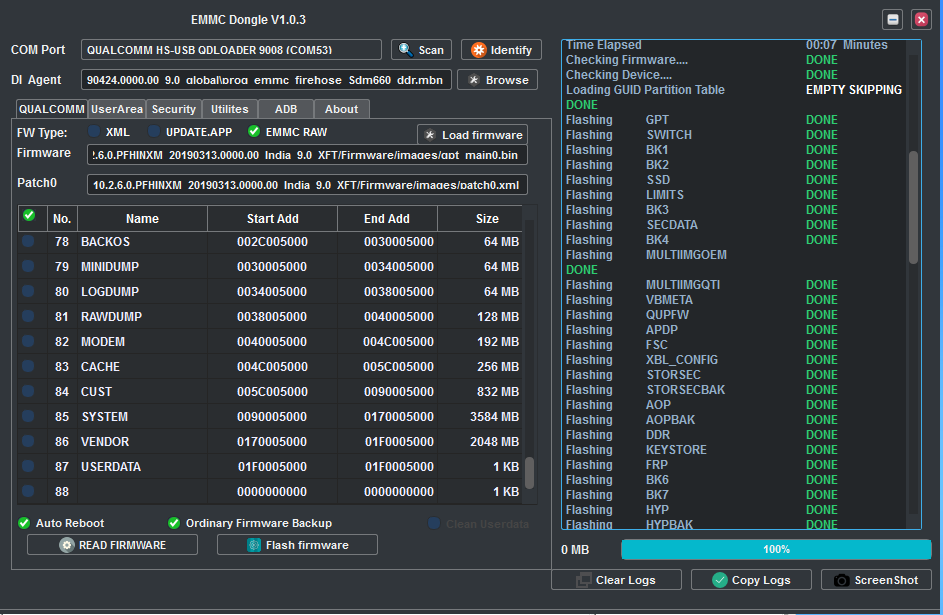Click the KEYSTORE log entry
This screenshot has width=943, height=615.
pyautogui.click(x=677, y=450)
